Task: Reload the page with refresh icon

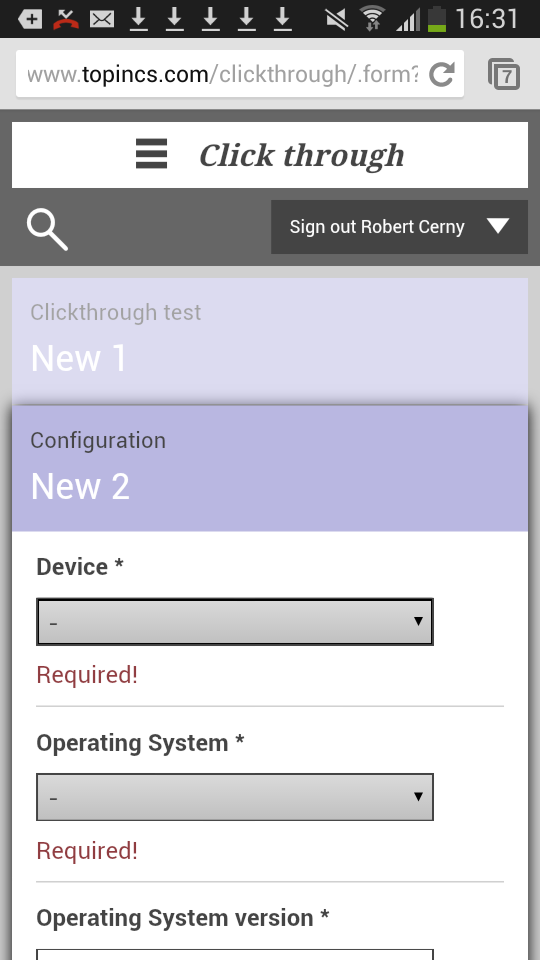Action: click(x=441, y=74)
